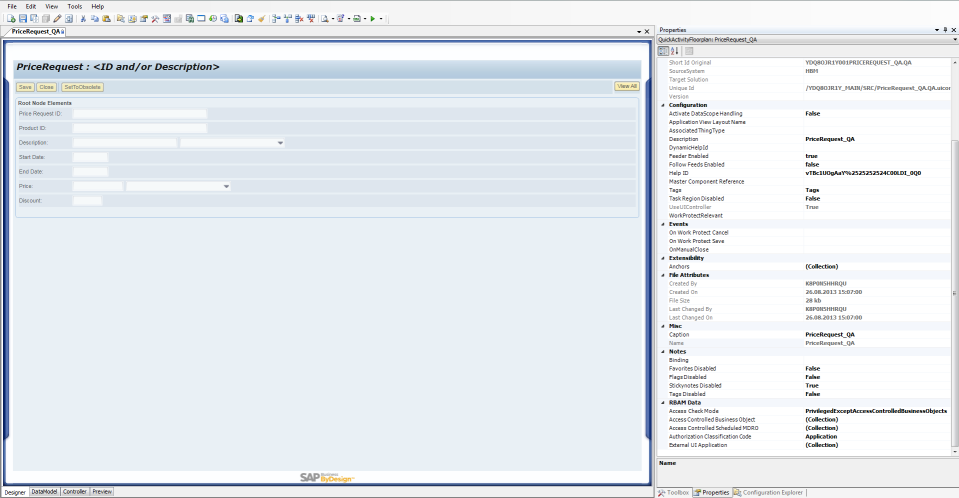
Task: Click the End Date input field
Action: tap(90, 172)
